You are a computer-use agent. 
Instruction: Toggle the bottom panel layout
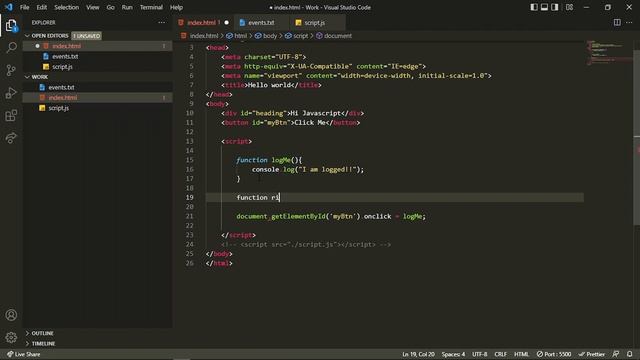tap(544, 7)
